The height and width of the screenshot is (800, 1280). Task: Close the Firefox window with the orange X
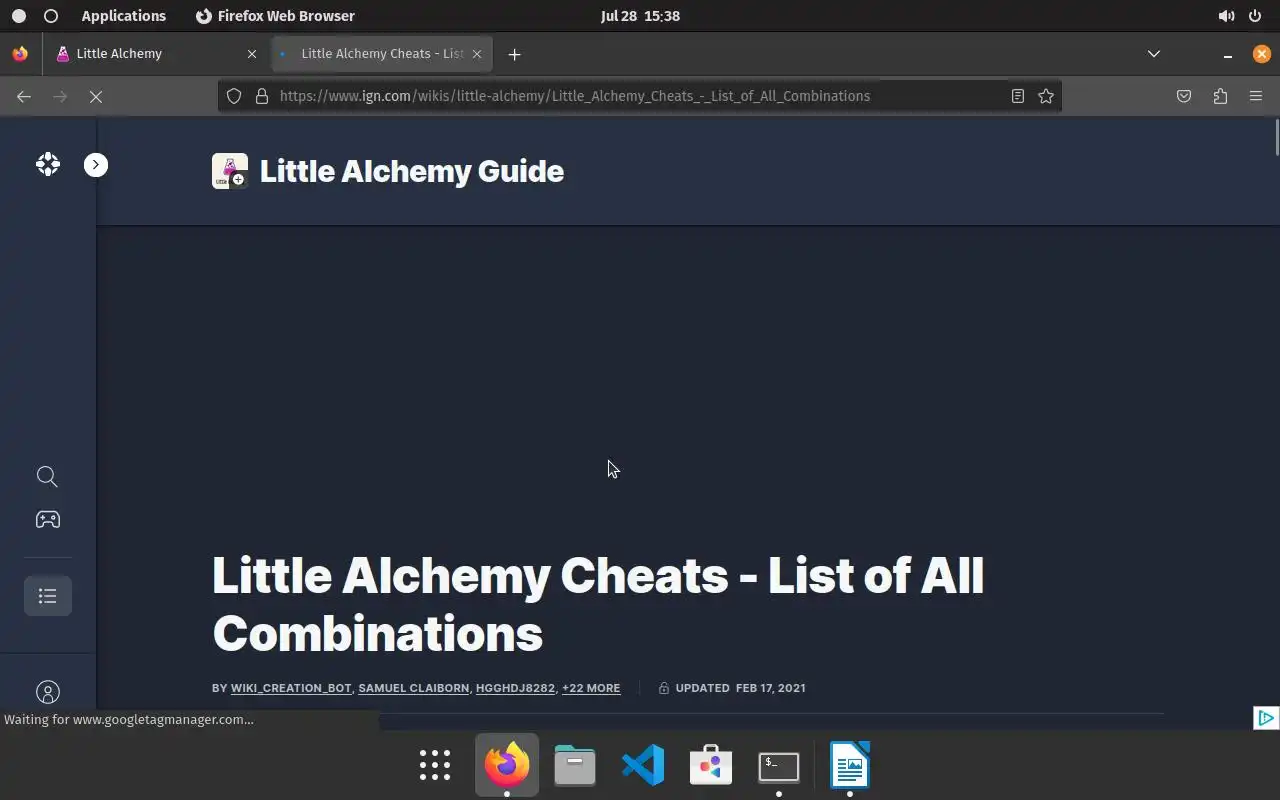1262,54
